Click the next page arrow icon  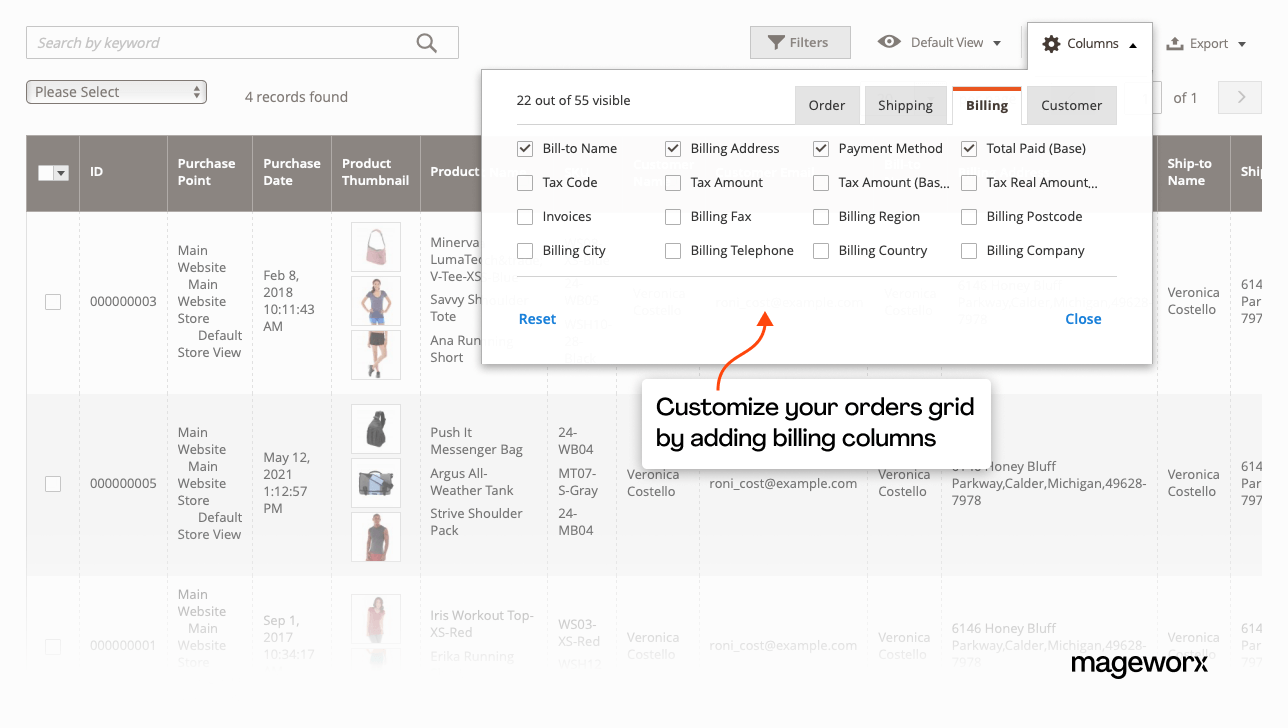pyautogui.click(x=1239, y=97)
